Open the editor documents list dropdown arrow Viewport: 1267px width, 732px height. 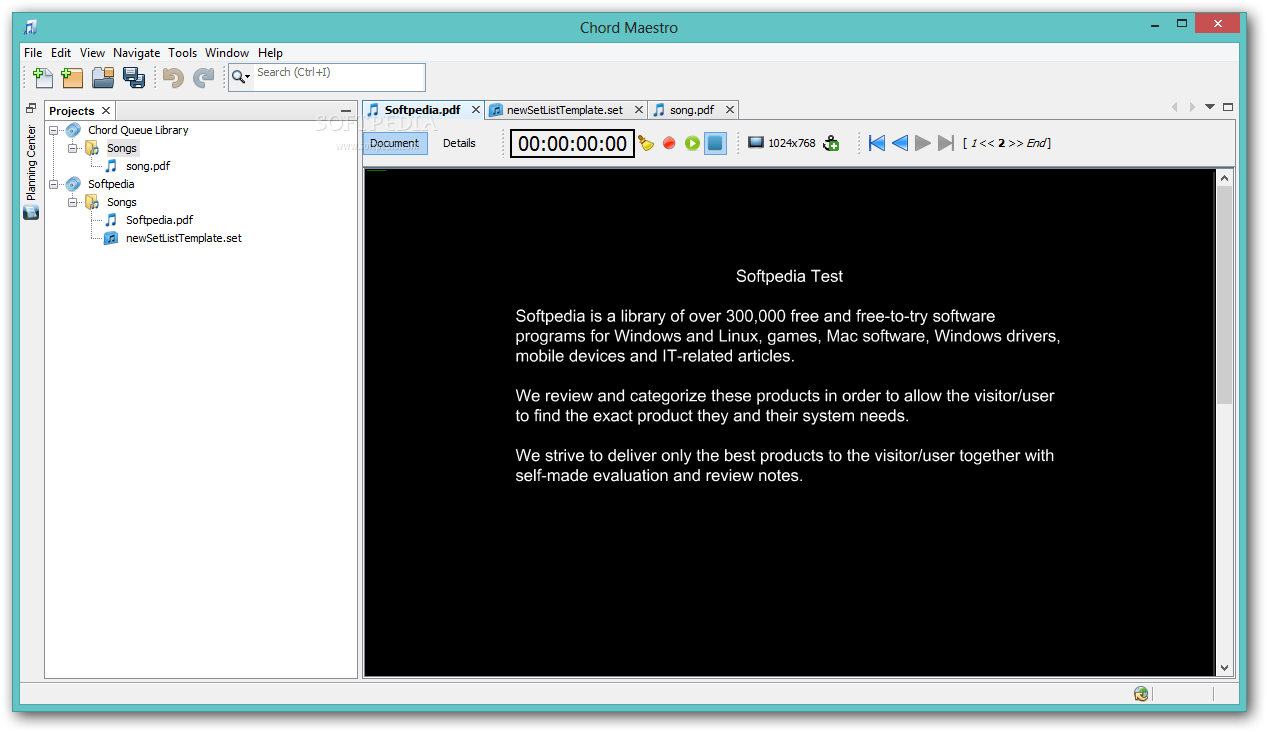pyautogui.click(x=1210, y=107)
